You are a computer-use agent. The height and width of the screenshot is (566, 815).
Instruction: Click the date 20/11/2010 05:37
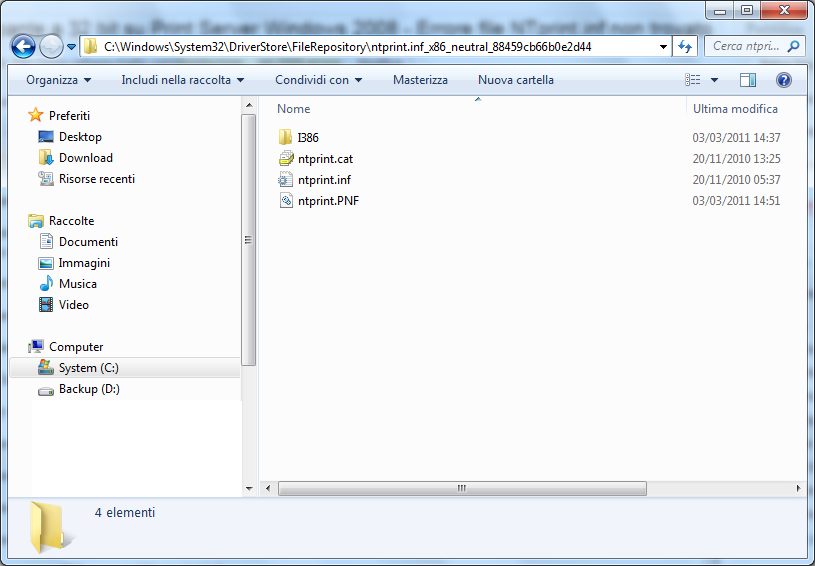pyautogui.click(x=737, y=180)
